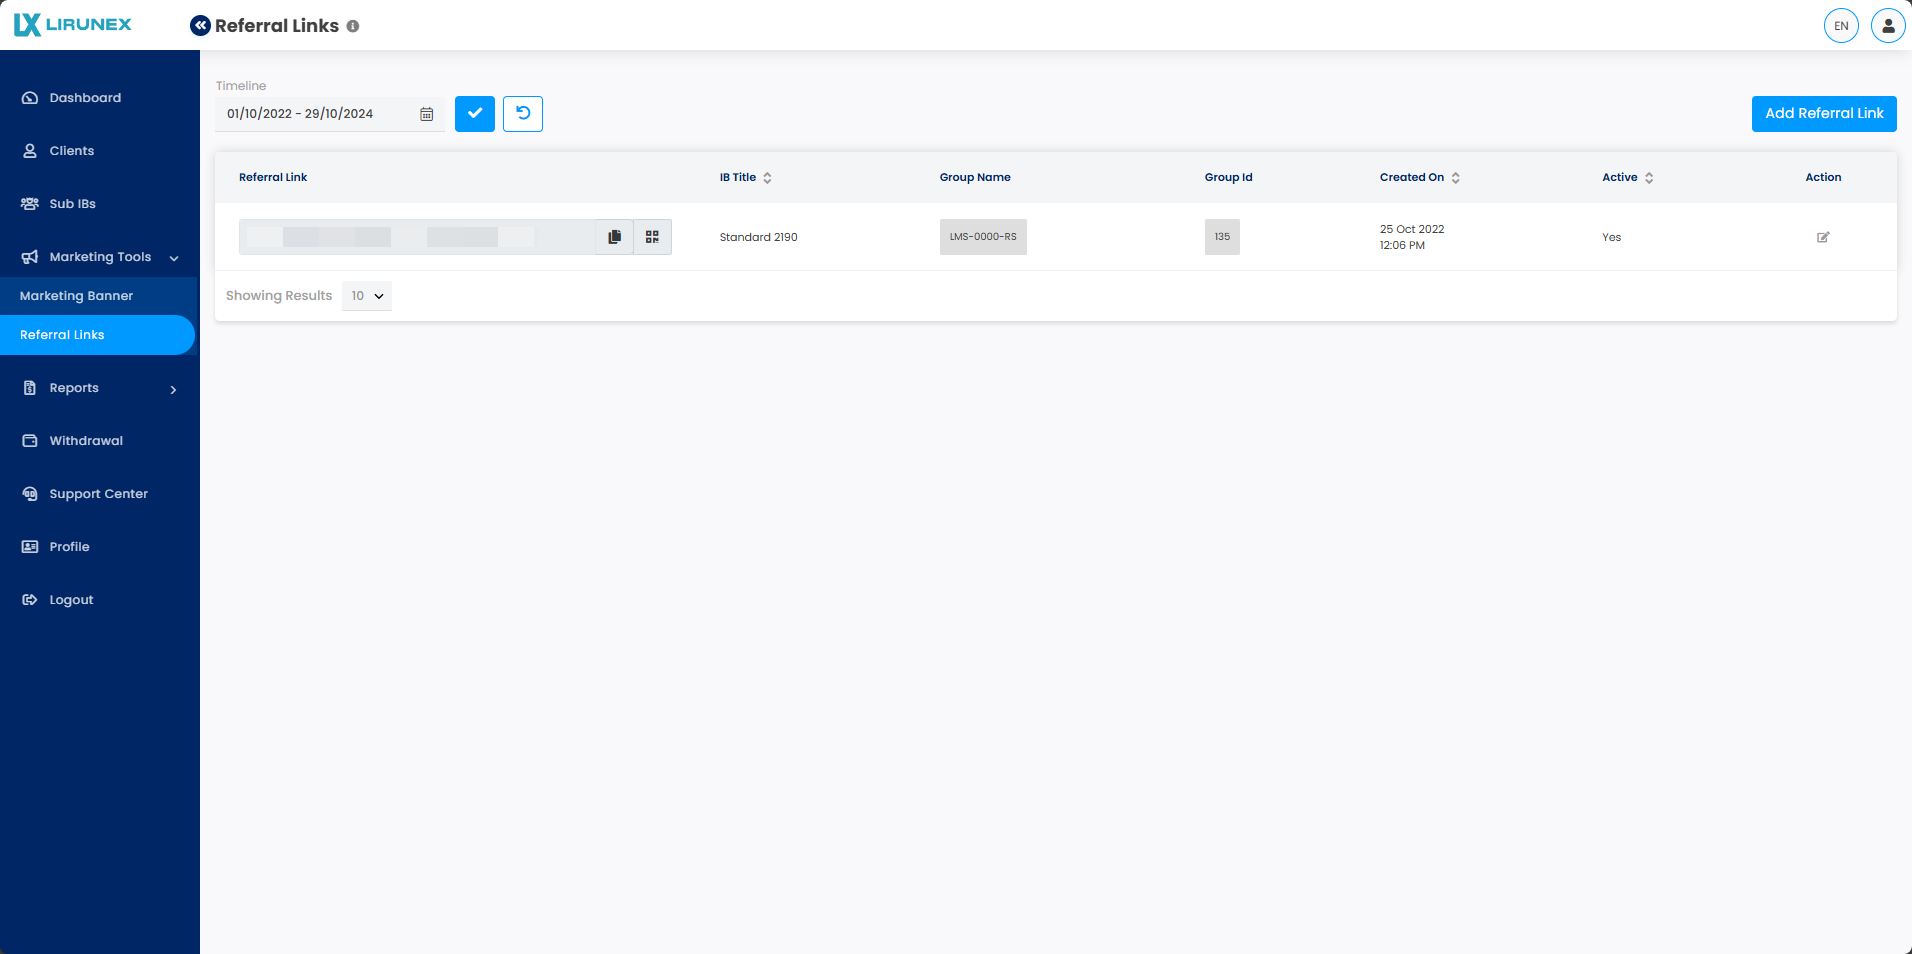Viewport: 1912px width, 954px height.
Task: Open the user account profile icon
Action: pos(1887,26)
